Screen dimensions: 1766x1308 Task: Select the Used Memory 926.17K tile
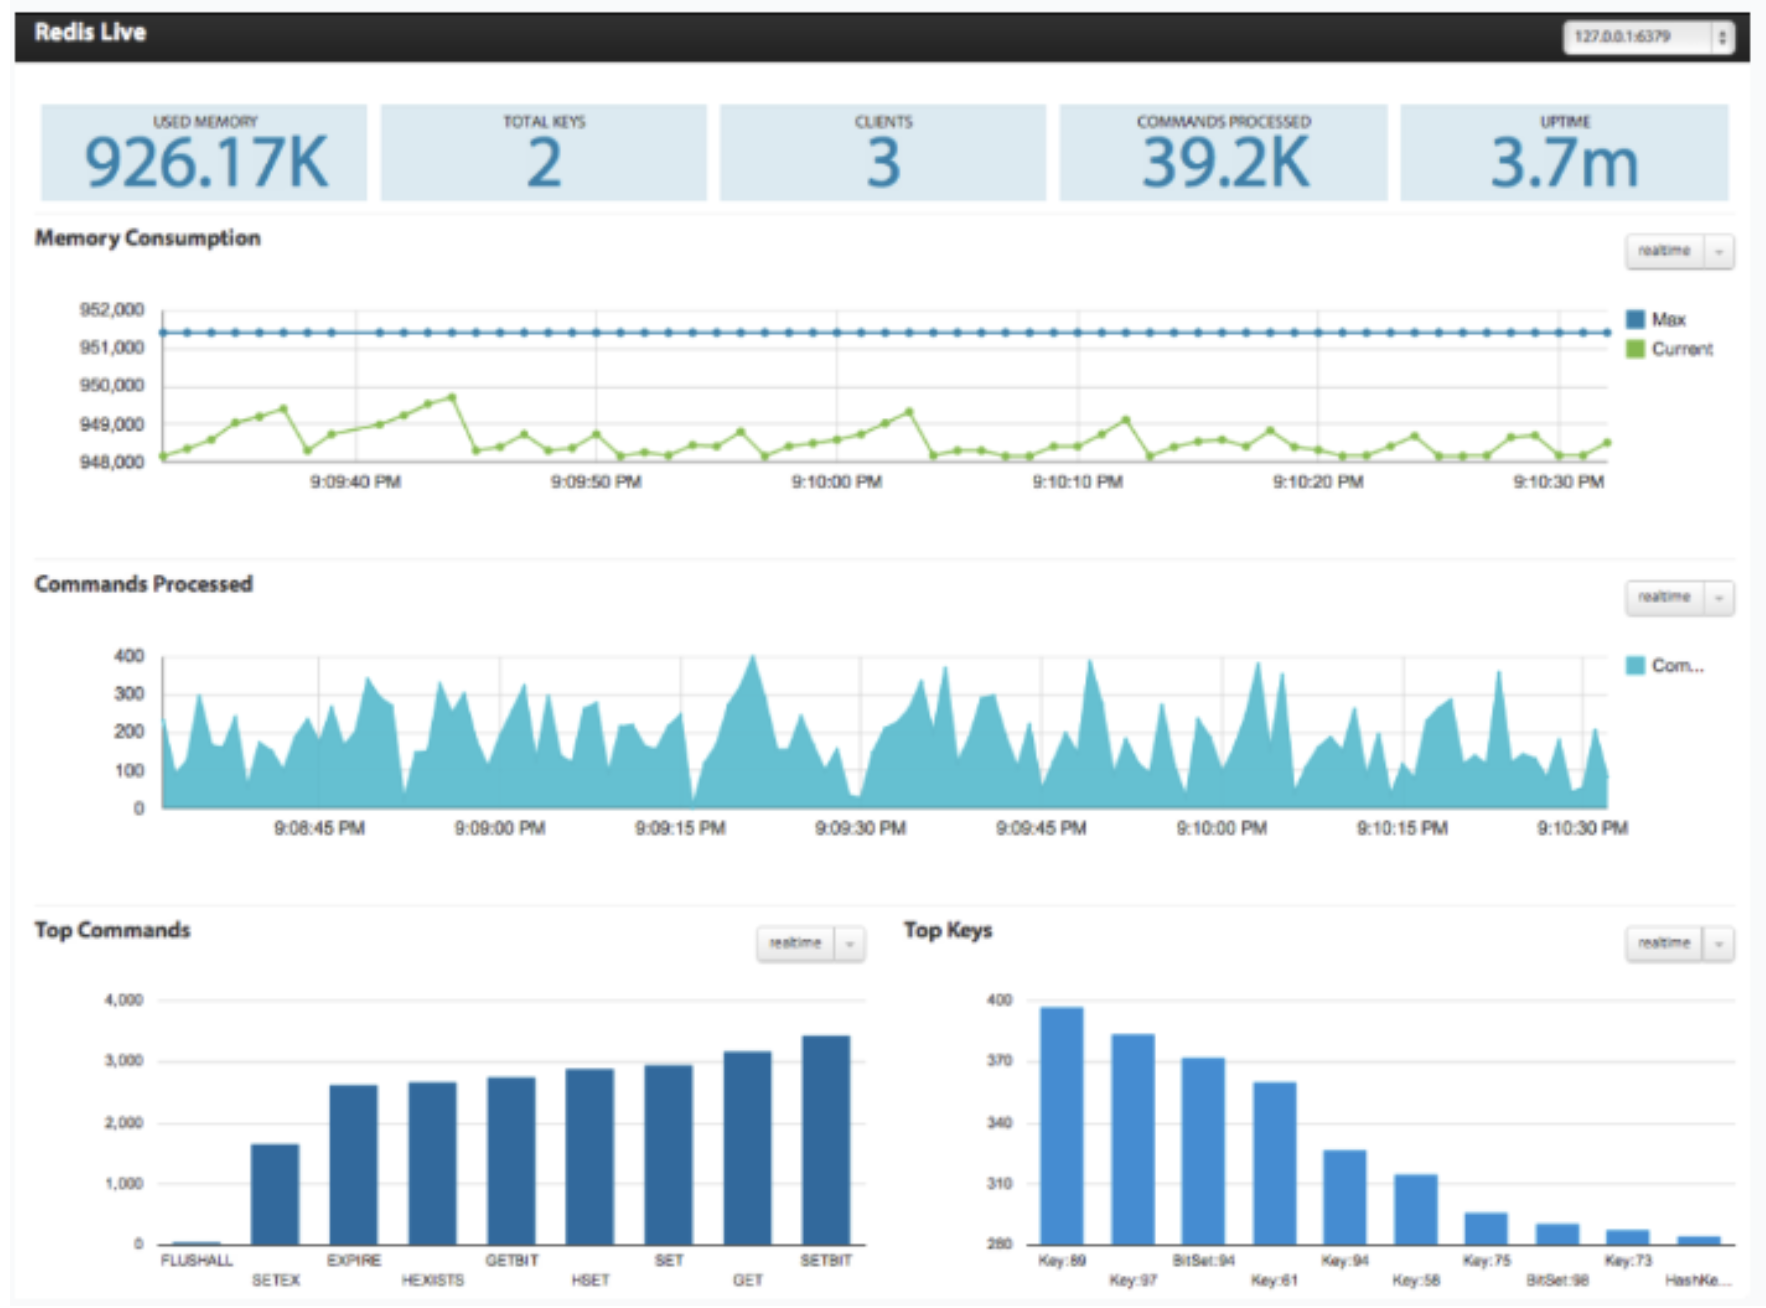204,152
